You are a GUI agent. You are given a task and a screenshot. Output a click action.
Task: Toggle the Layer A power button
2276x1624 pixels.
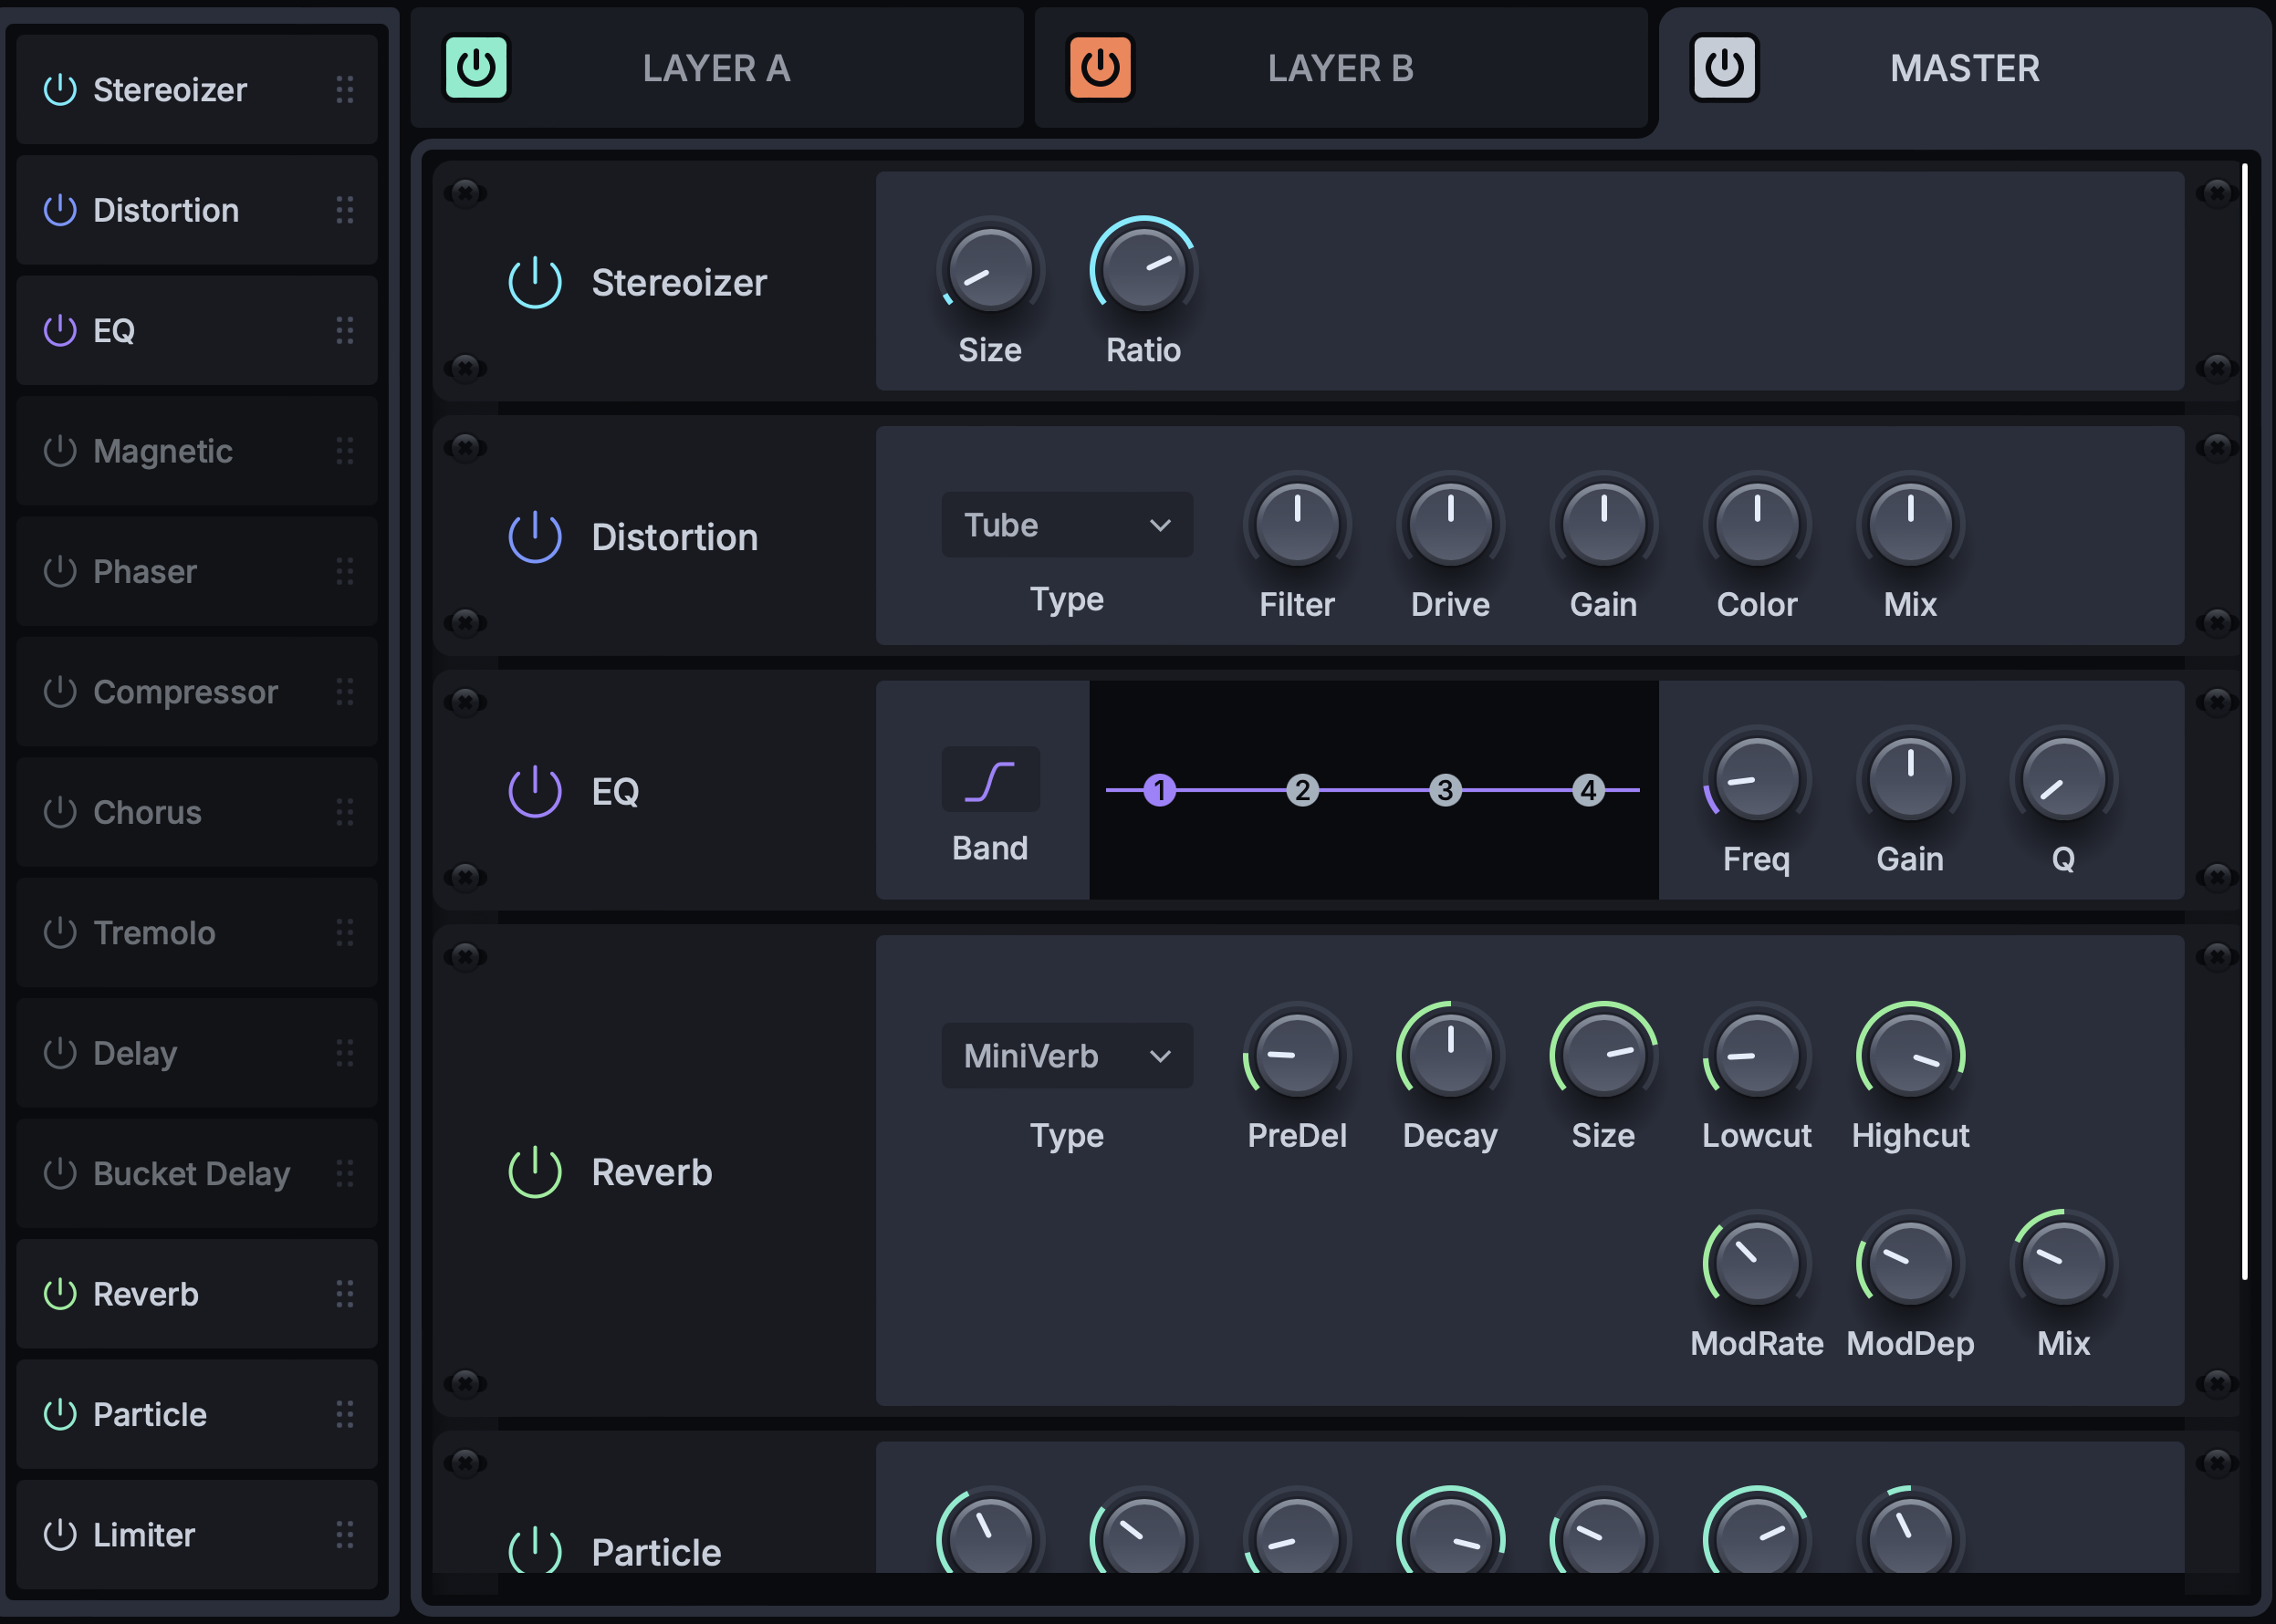pyautogui.click(x=476, y=68)
